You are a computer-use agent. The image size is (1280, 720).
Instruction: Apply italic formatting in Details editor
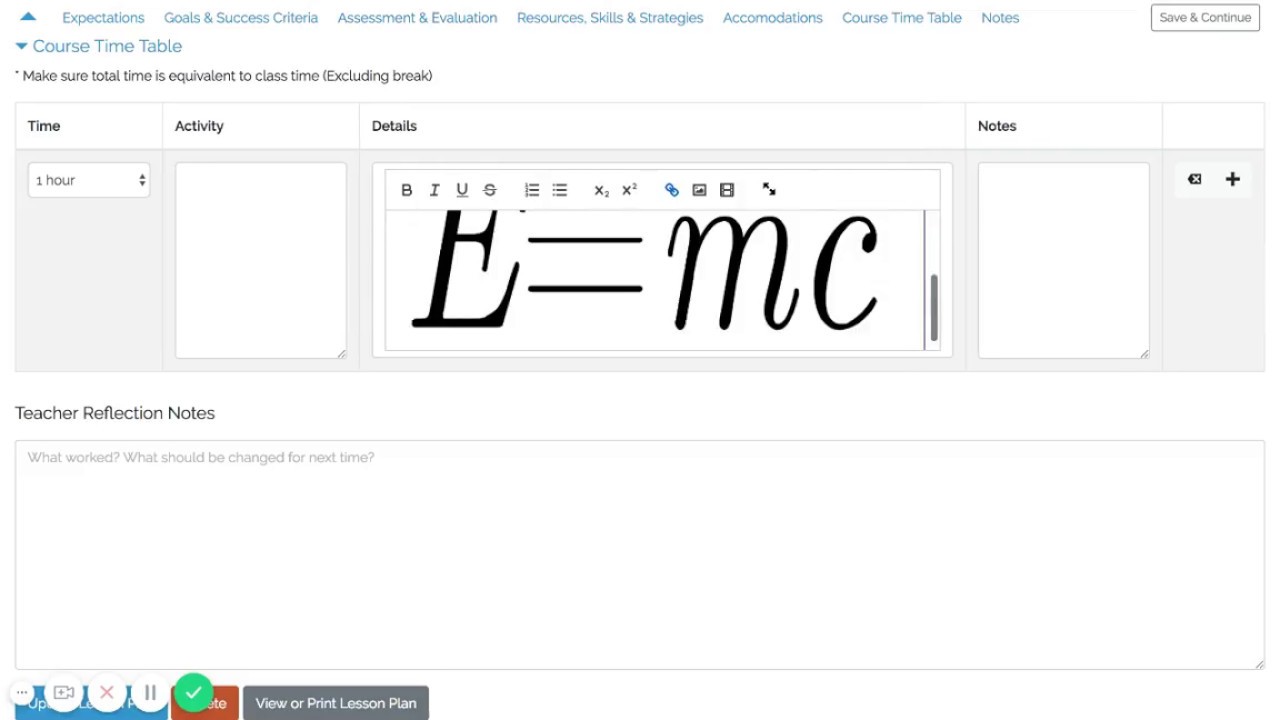(x=434, y=190)
